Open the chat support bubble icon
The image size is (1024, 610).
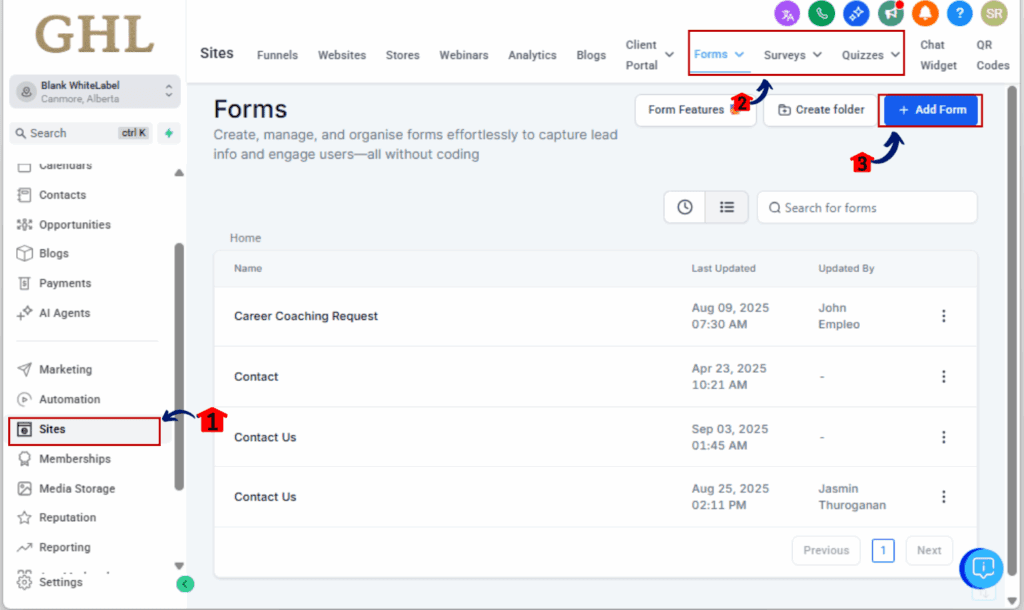click(x=982, y=568)
